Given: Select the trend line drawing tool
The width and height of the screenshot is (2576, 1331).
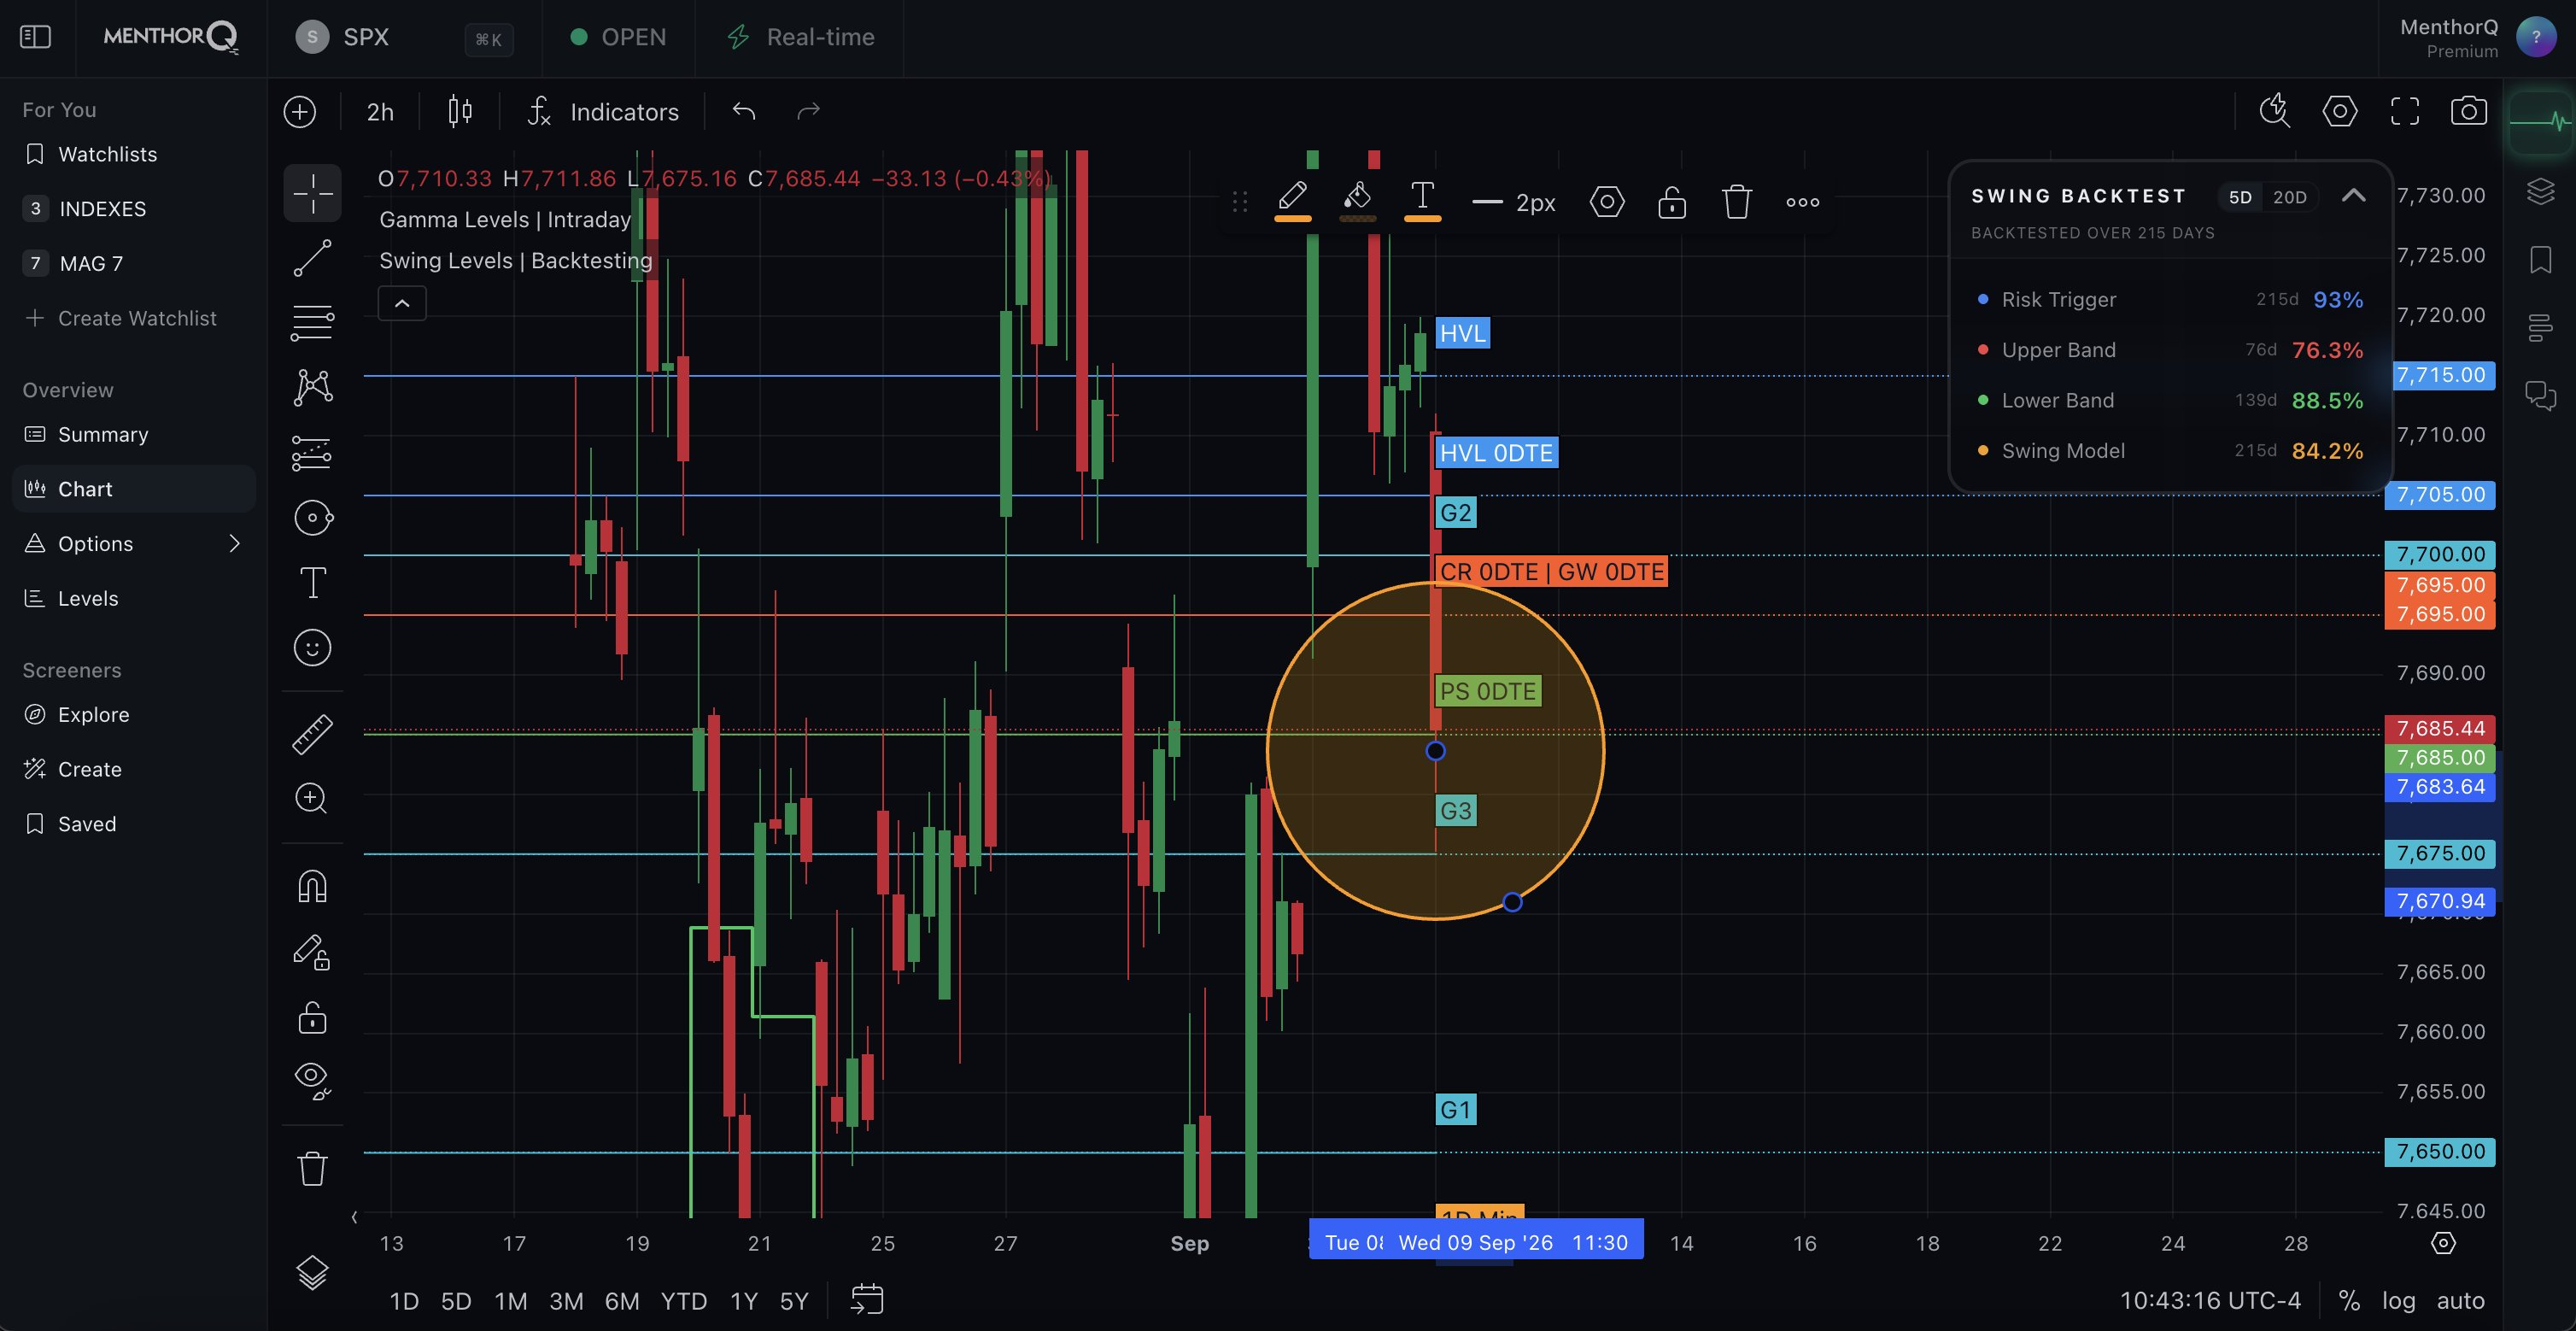Looking at the screenshot, I should 312,258.
